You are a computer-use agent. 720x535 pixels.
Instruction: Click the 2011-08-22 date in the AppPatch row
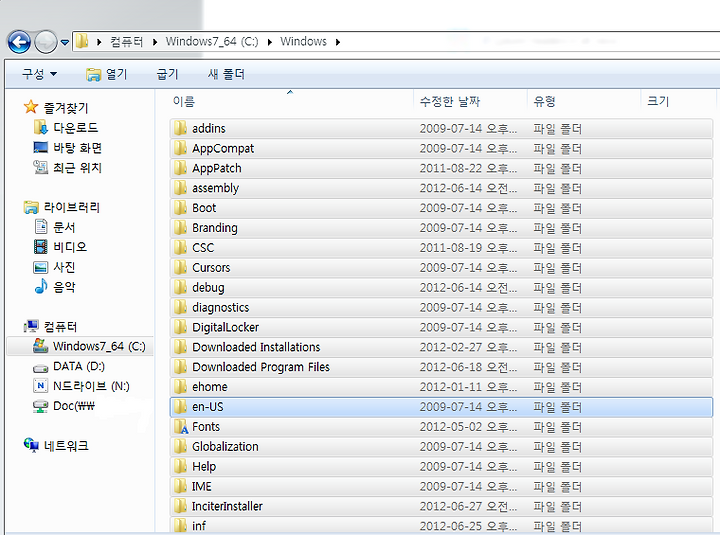pos(468,169)
